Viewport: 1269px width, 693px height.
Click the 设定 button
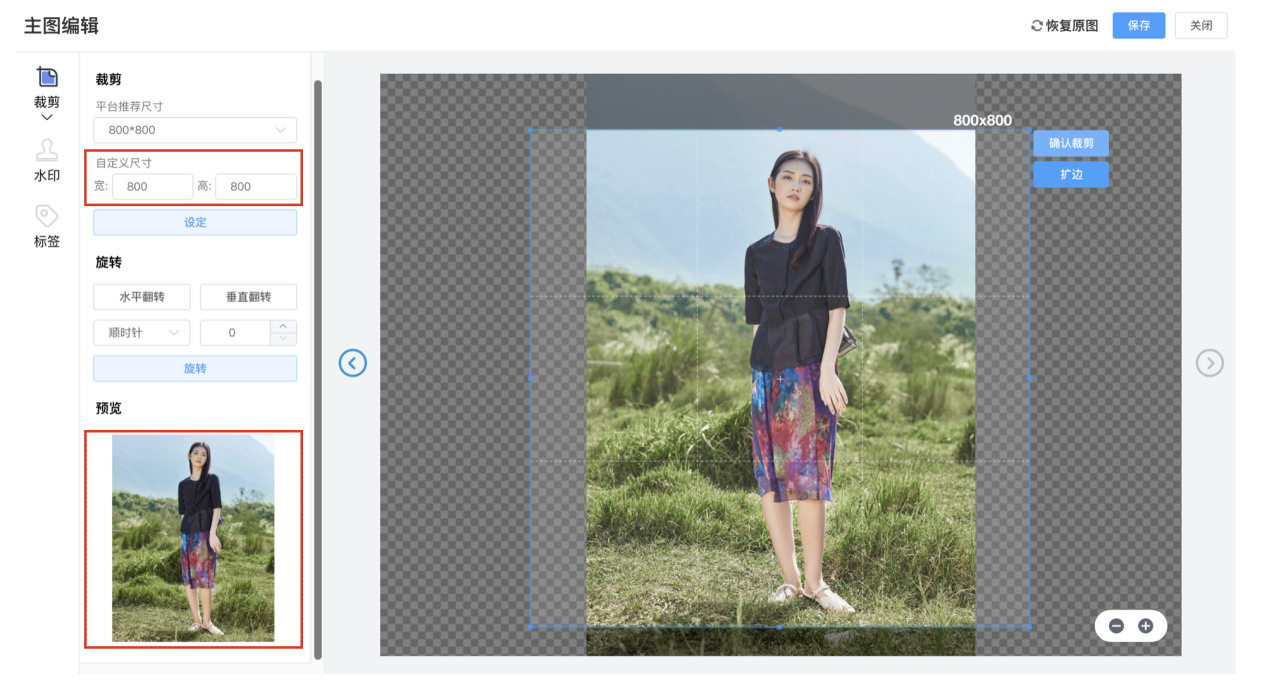pyautogui.click(x=195, y=222)
